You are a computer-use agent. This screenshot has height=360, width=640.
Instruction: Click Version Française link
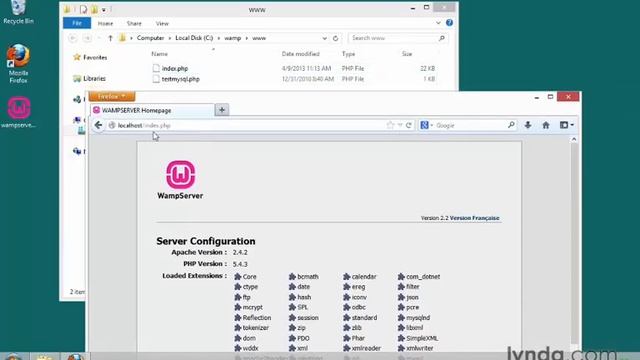pyautogui.click(x=474, y=218)
